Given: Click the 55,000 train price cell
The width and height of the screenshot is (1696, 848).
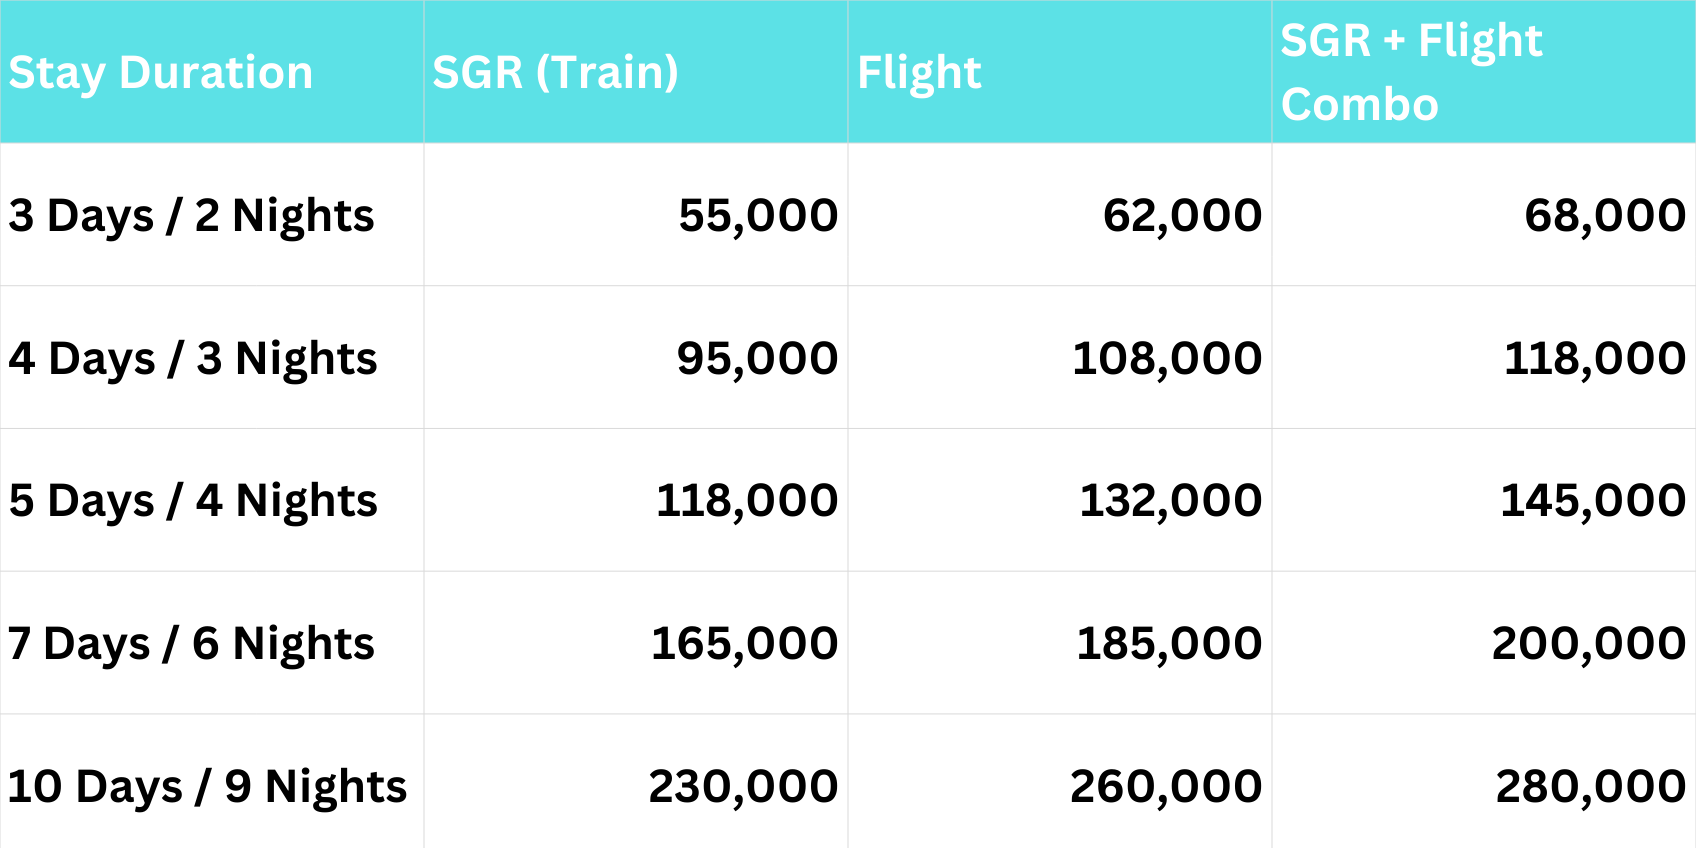Looking at the screenshot, I should click(x=758, y=216).
